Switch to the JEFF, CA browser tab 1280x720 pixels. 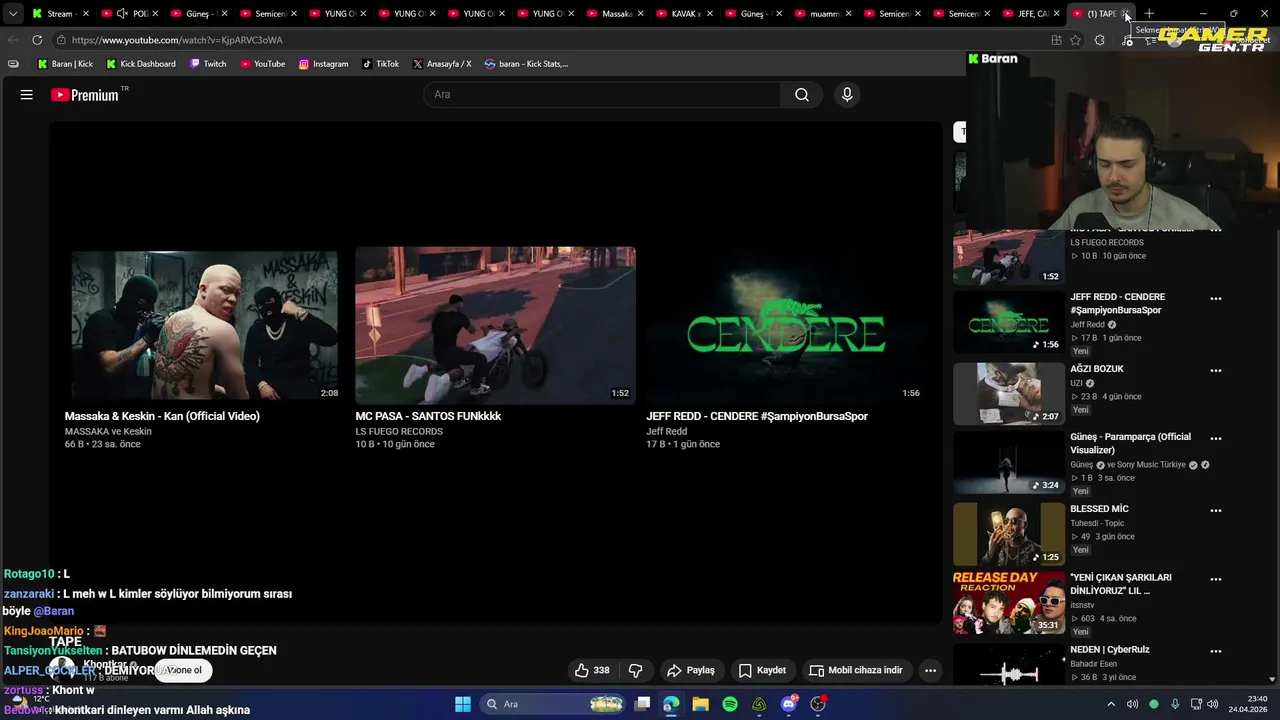tap(1030, 14)
